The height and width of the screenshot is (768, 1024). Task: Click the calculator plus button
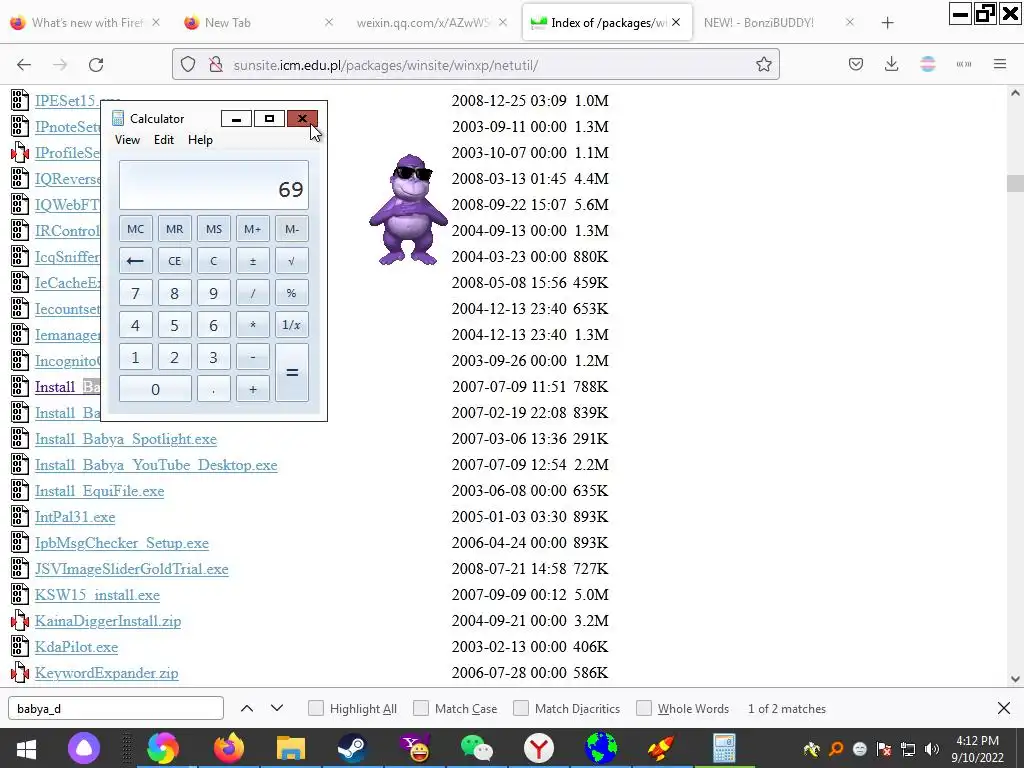click(x=253, y=389)
